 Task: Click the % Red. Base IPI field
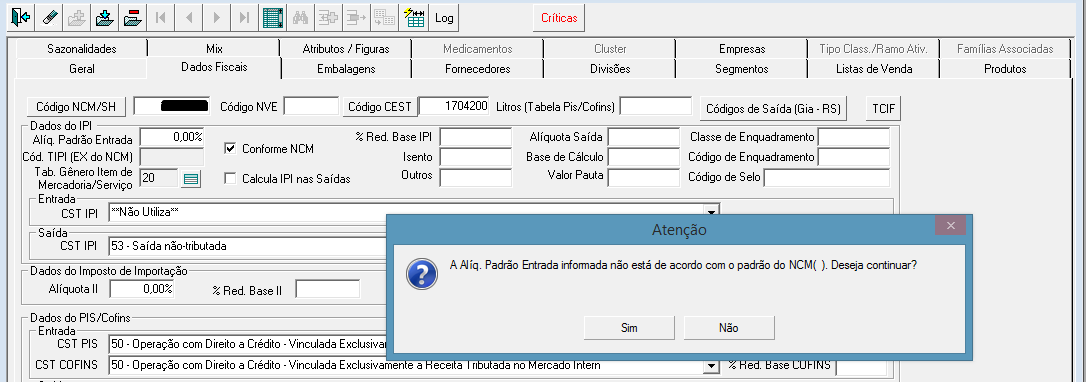[x=476, y=137]
